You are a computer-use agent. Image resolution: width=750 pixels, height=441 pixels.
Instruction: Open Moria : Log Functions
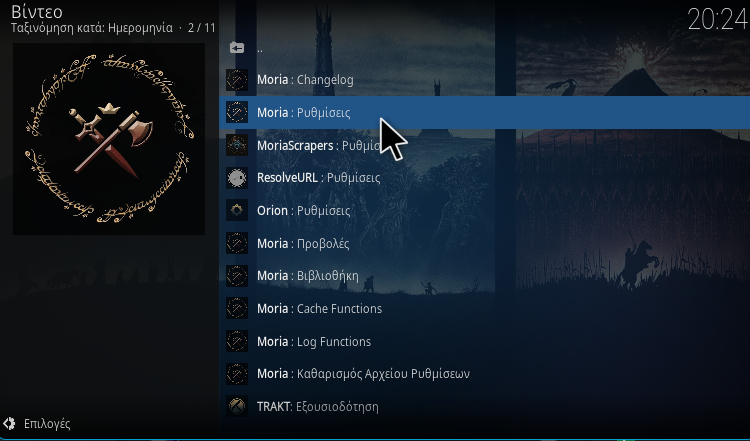click(x=485, y=341)
